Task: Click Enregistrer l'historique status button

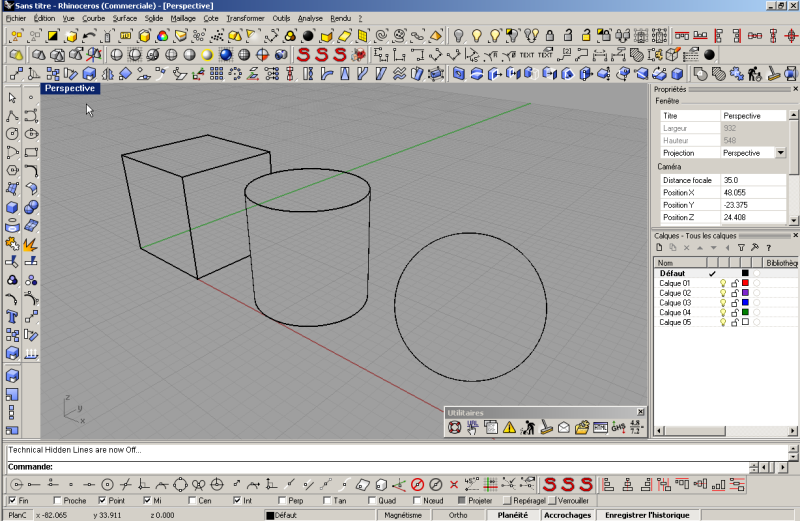Action: click(647, 515)
